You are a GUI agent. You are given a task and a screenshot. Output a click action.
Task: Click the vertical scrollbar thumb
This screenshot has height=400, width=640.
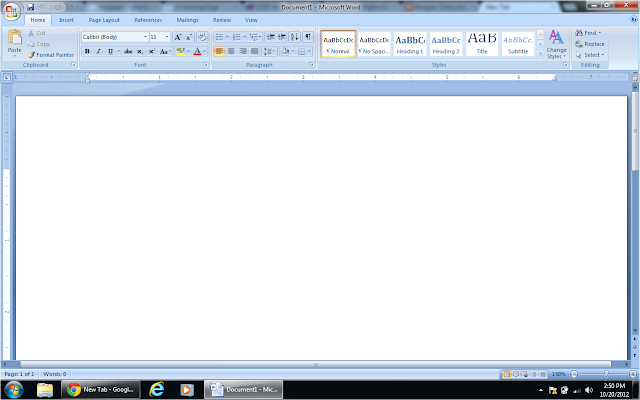[635, 131]
